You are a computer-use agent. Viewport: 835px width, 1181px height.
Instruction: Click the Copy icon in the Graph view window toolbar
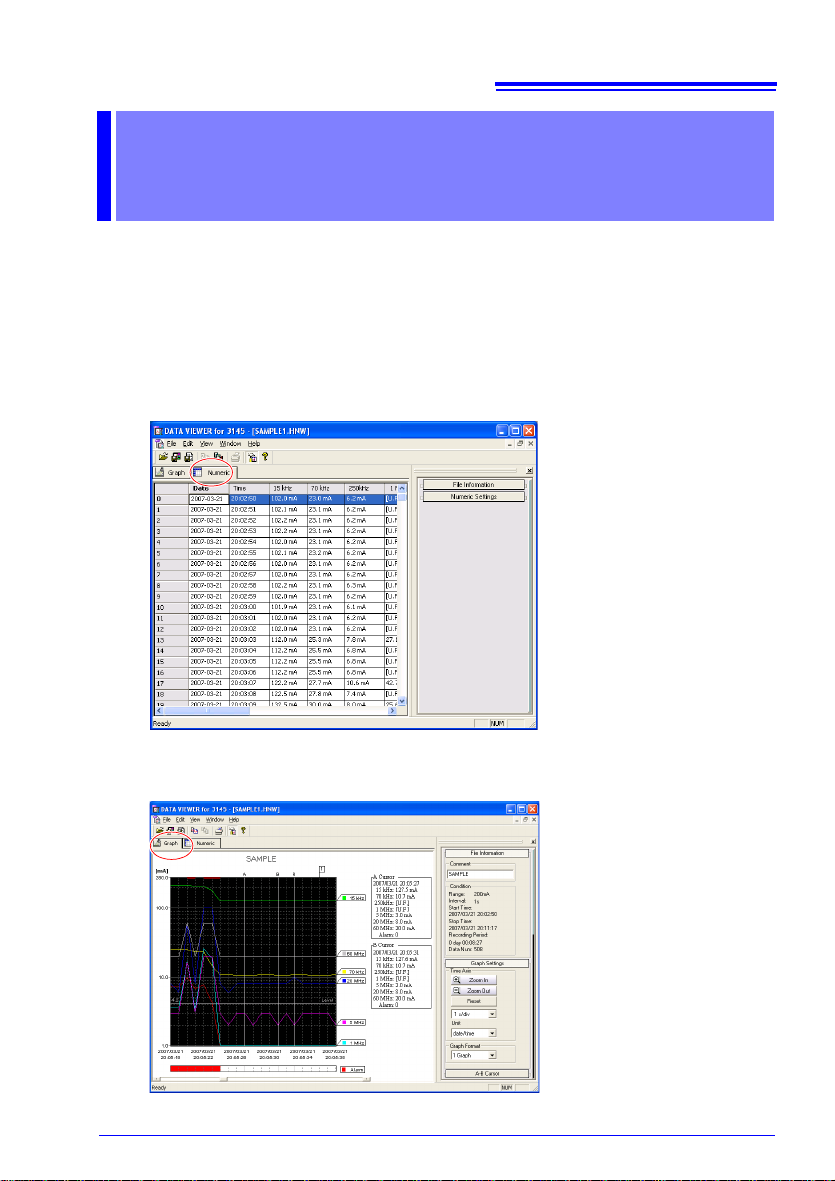(195, 831)
